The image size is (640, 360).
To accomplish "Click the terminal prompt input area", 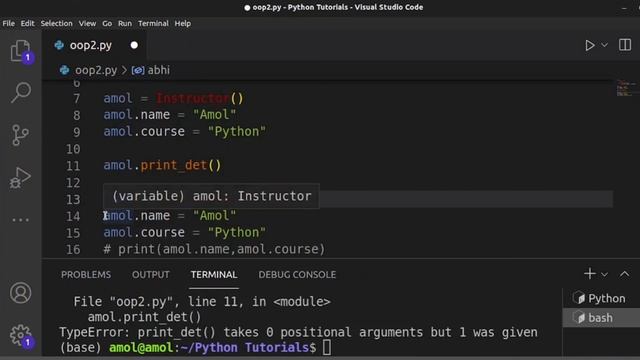I will (x=327, y=348).
